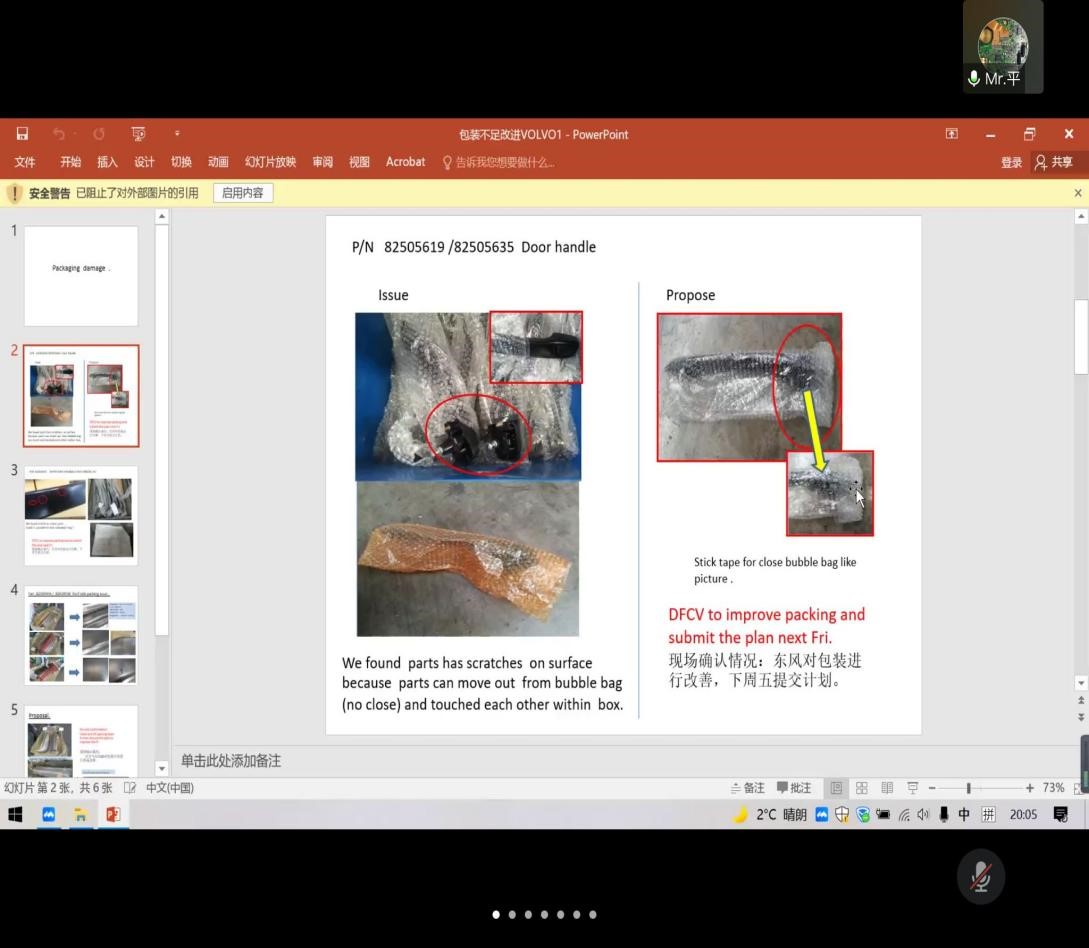
Task: Click the 73% zoom level
Action: pos(1053,788)
